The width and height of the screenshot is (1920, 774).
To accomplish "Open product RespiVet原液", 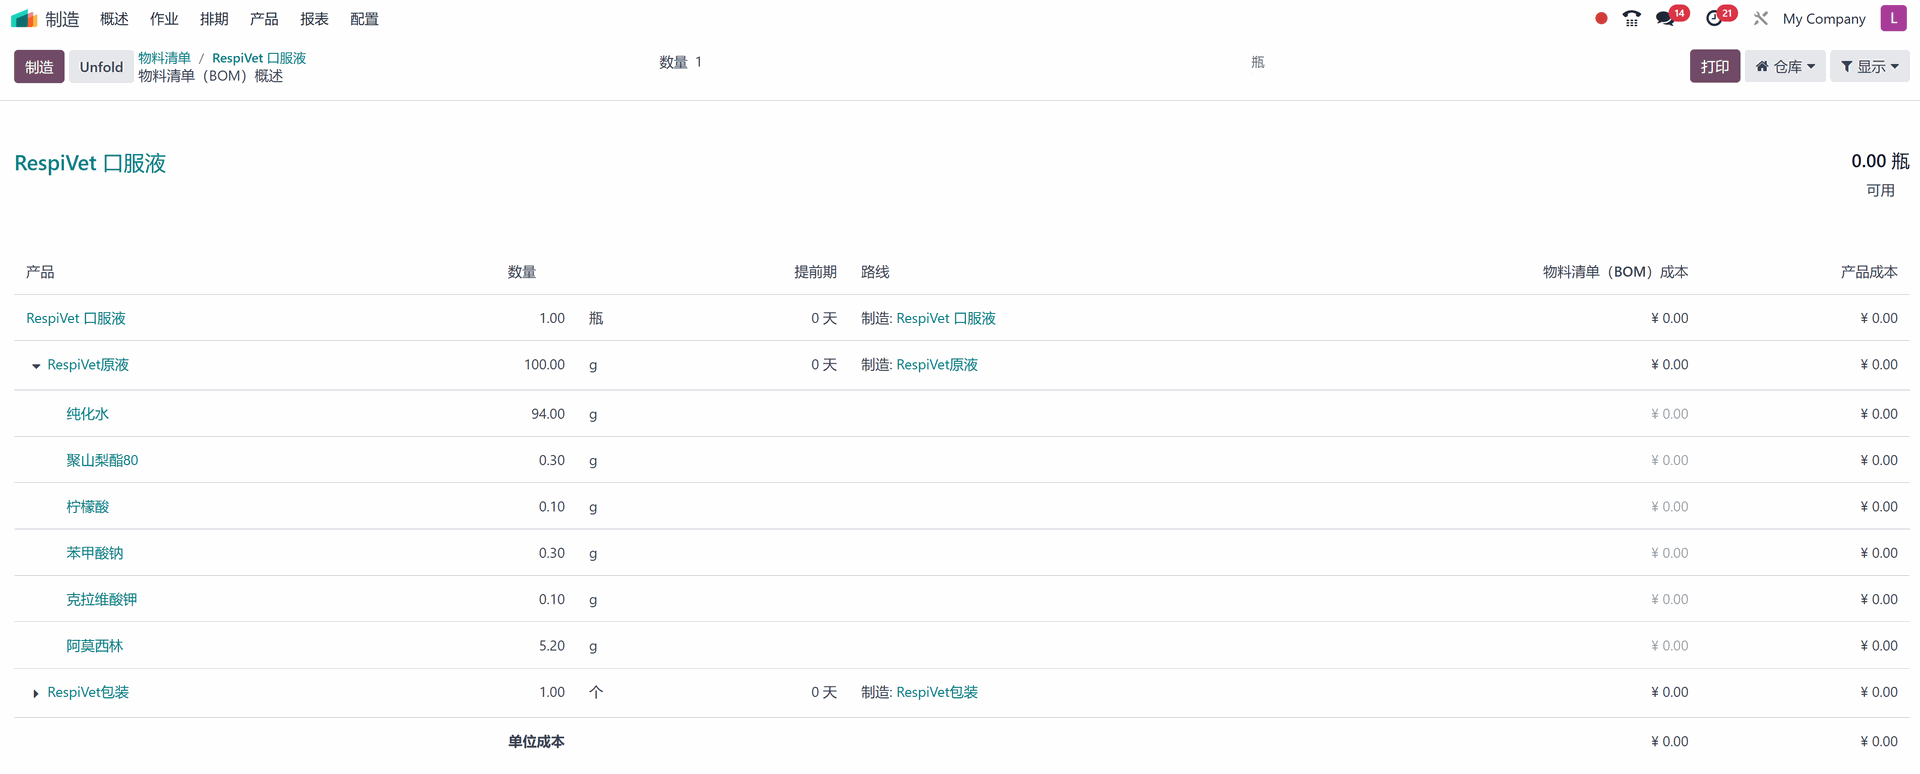I will click(88, 365).
